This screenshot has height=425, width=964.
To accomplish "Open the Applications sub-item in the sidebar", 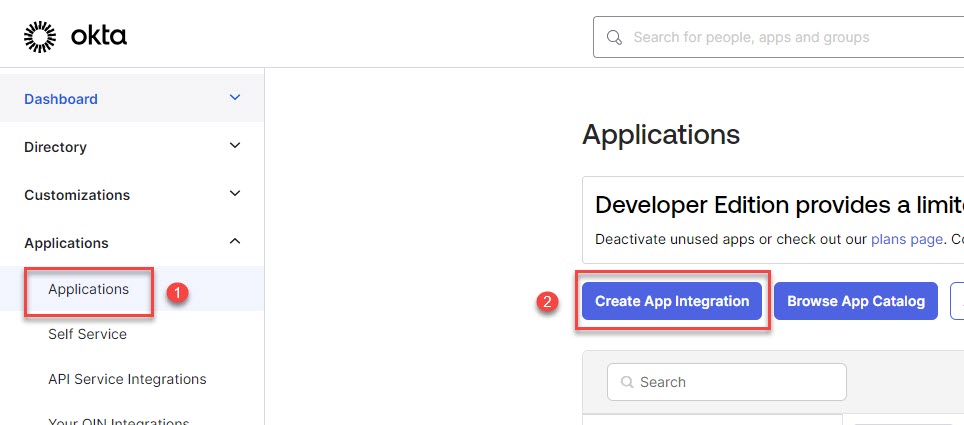I will (88, 290).
